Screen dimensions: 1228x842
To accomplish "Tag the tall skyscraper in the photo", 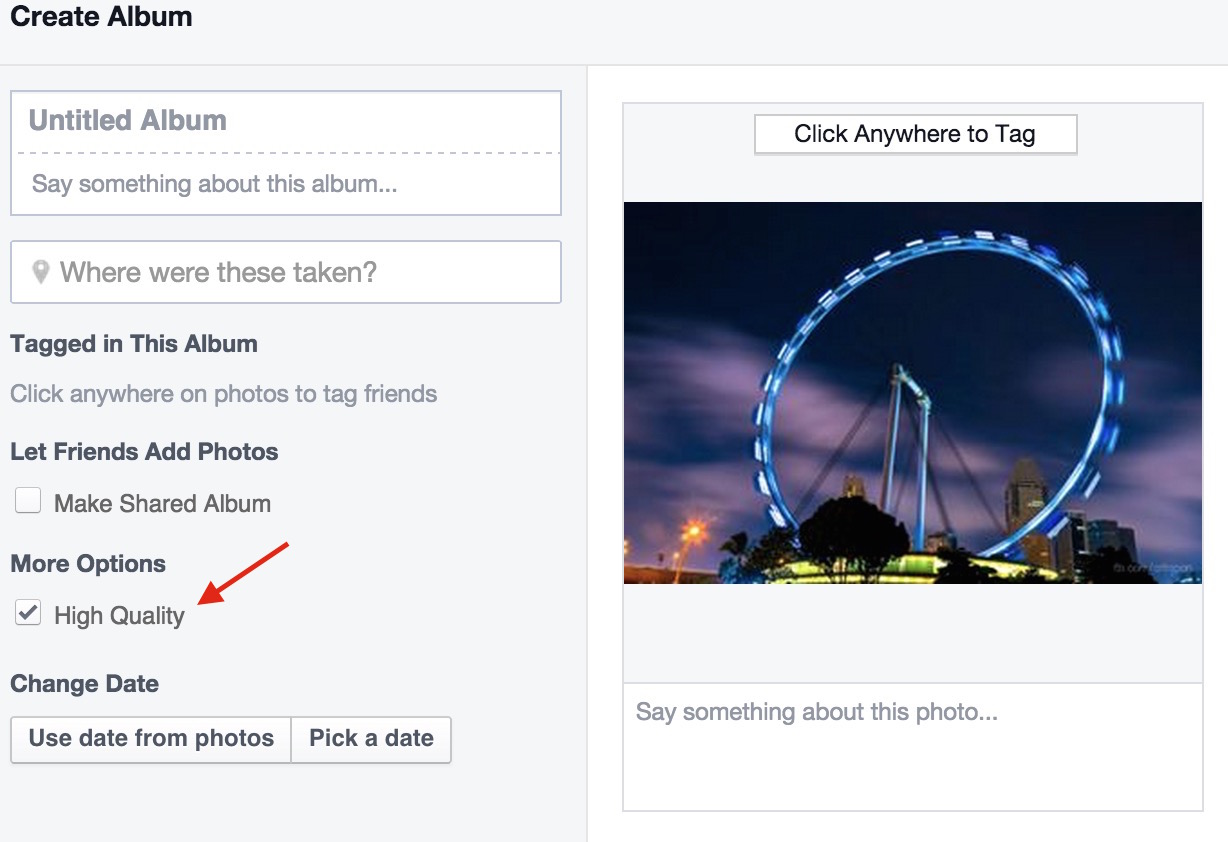I will [x=1026, y=500].
